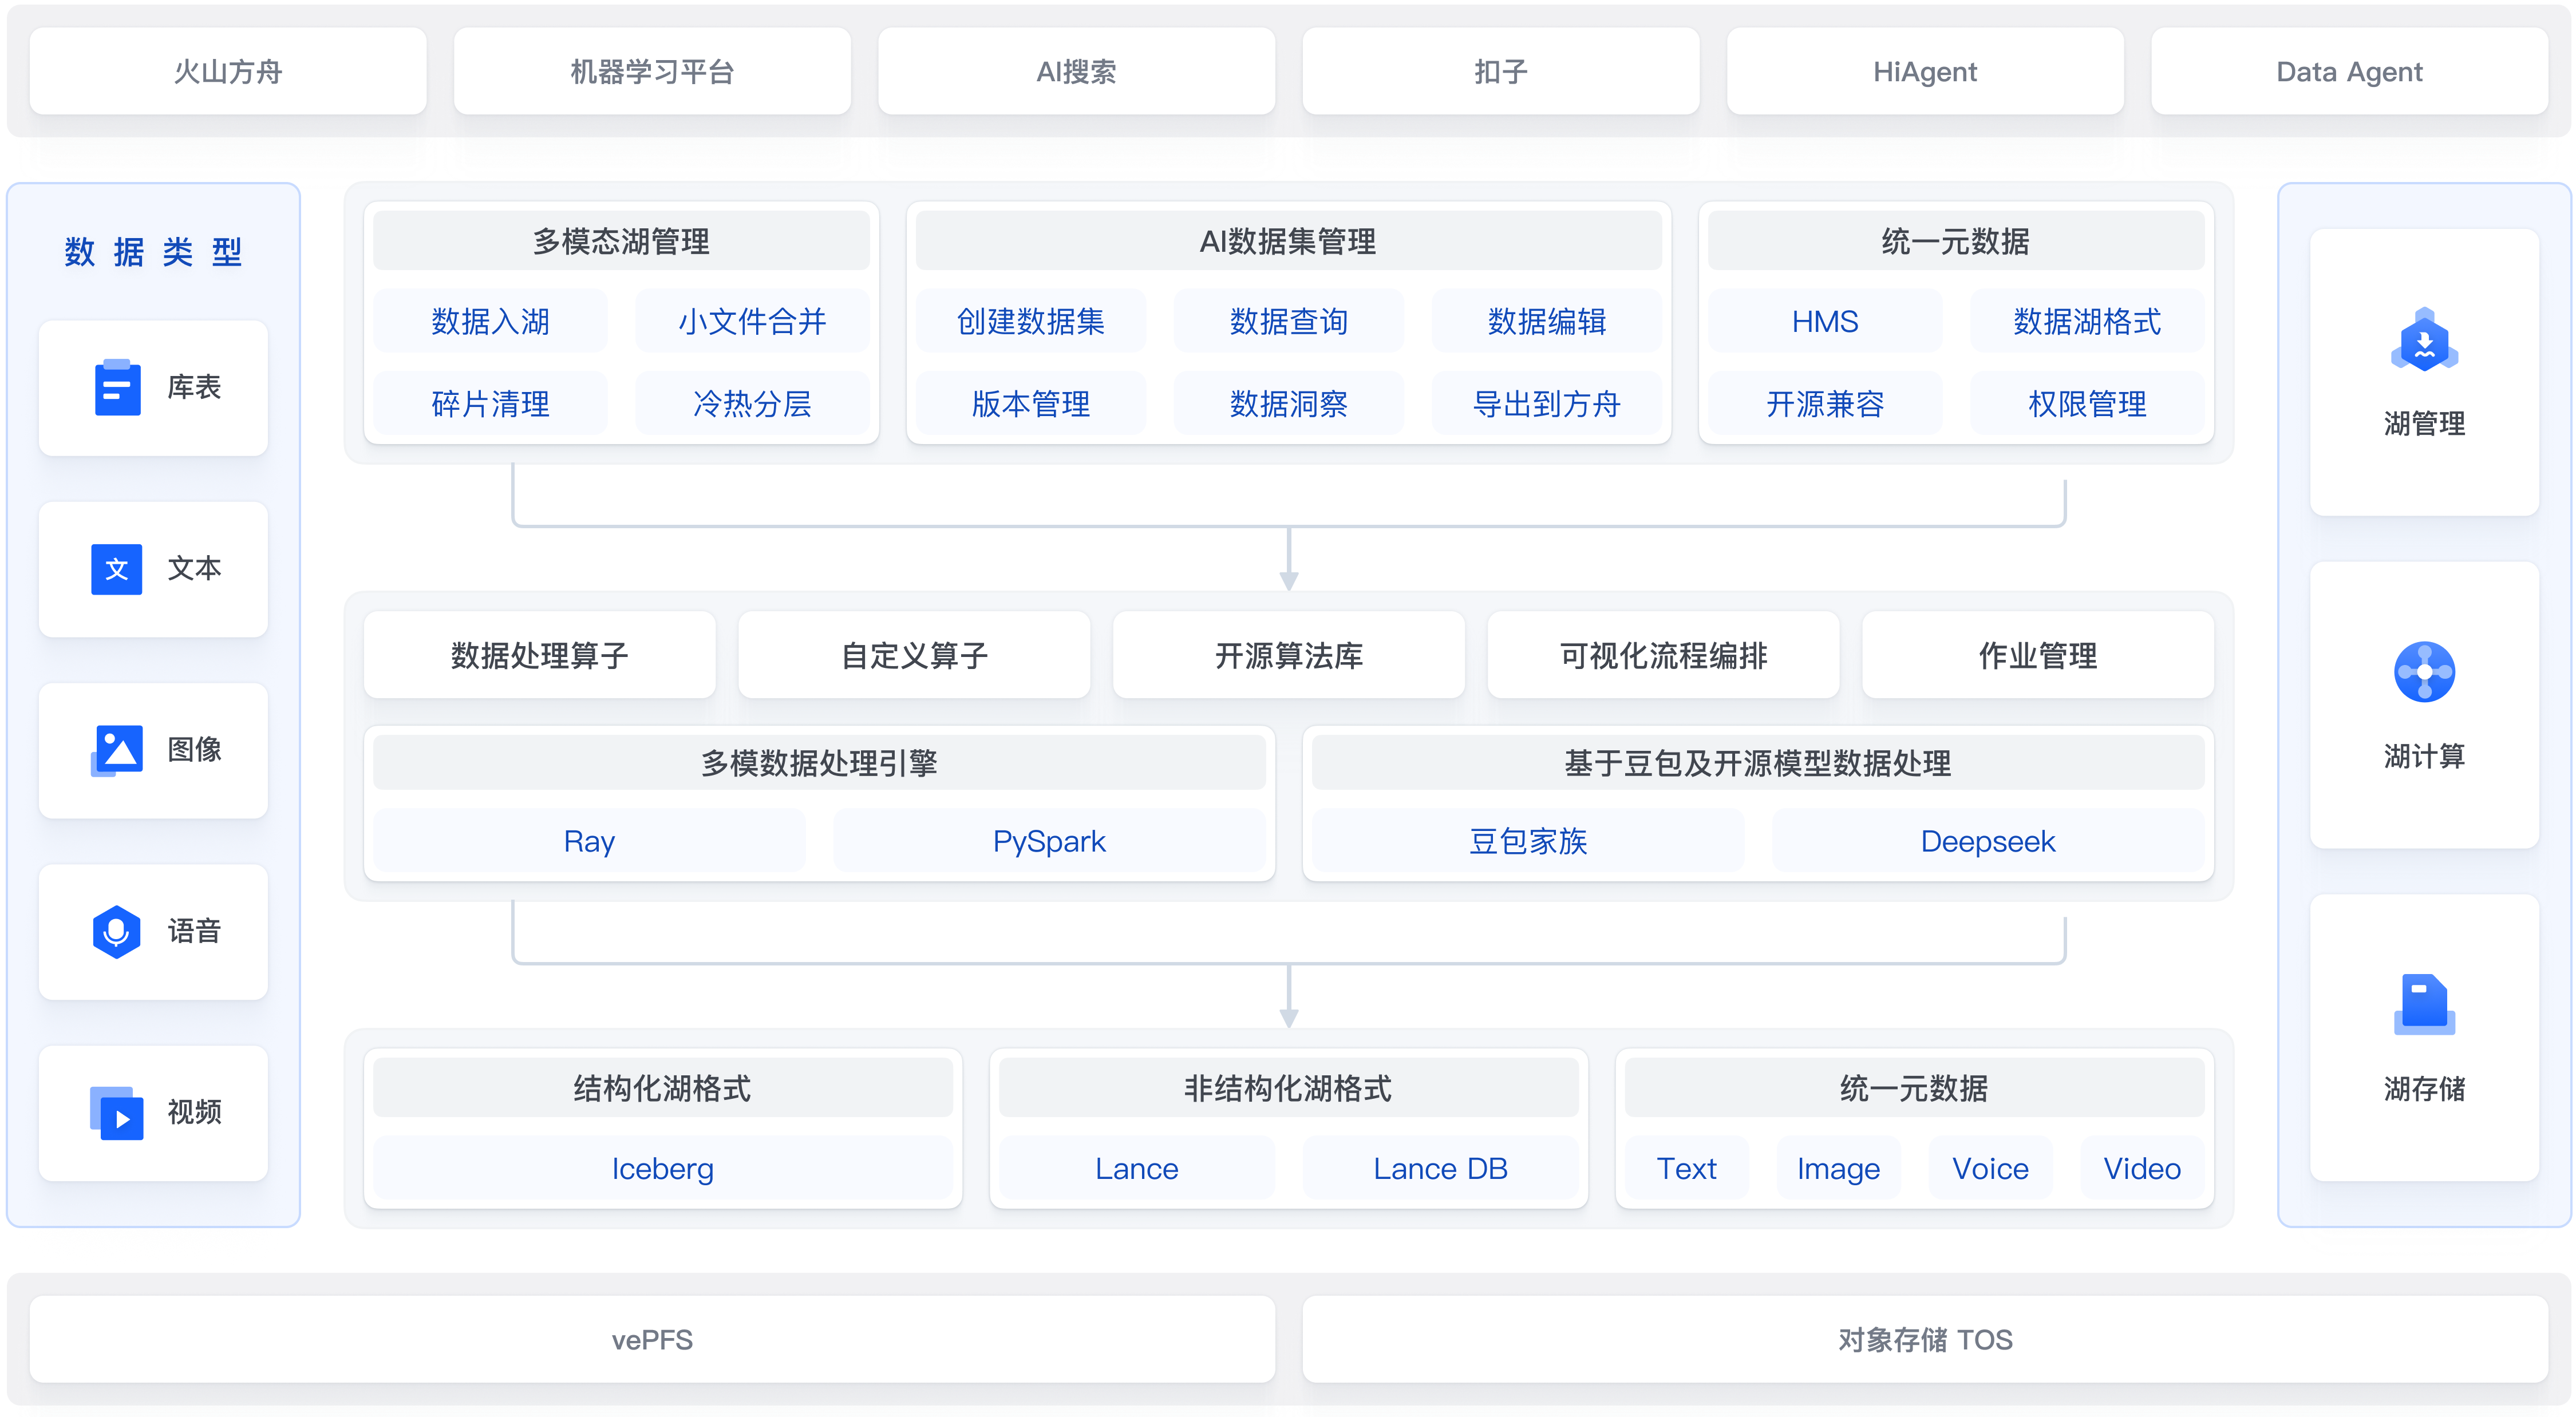Select the Video metadata item

(x=2142, y=1168)
